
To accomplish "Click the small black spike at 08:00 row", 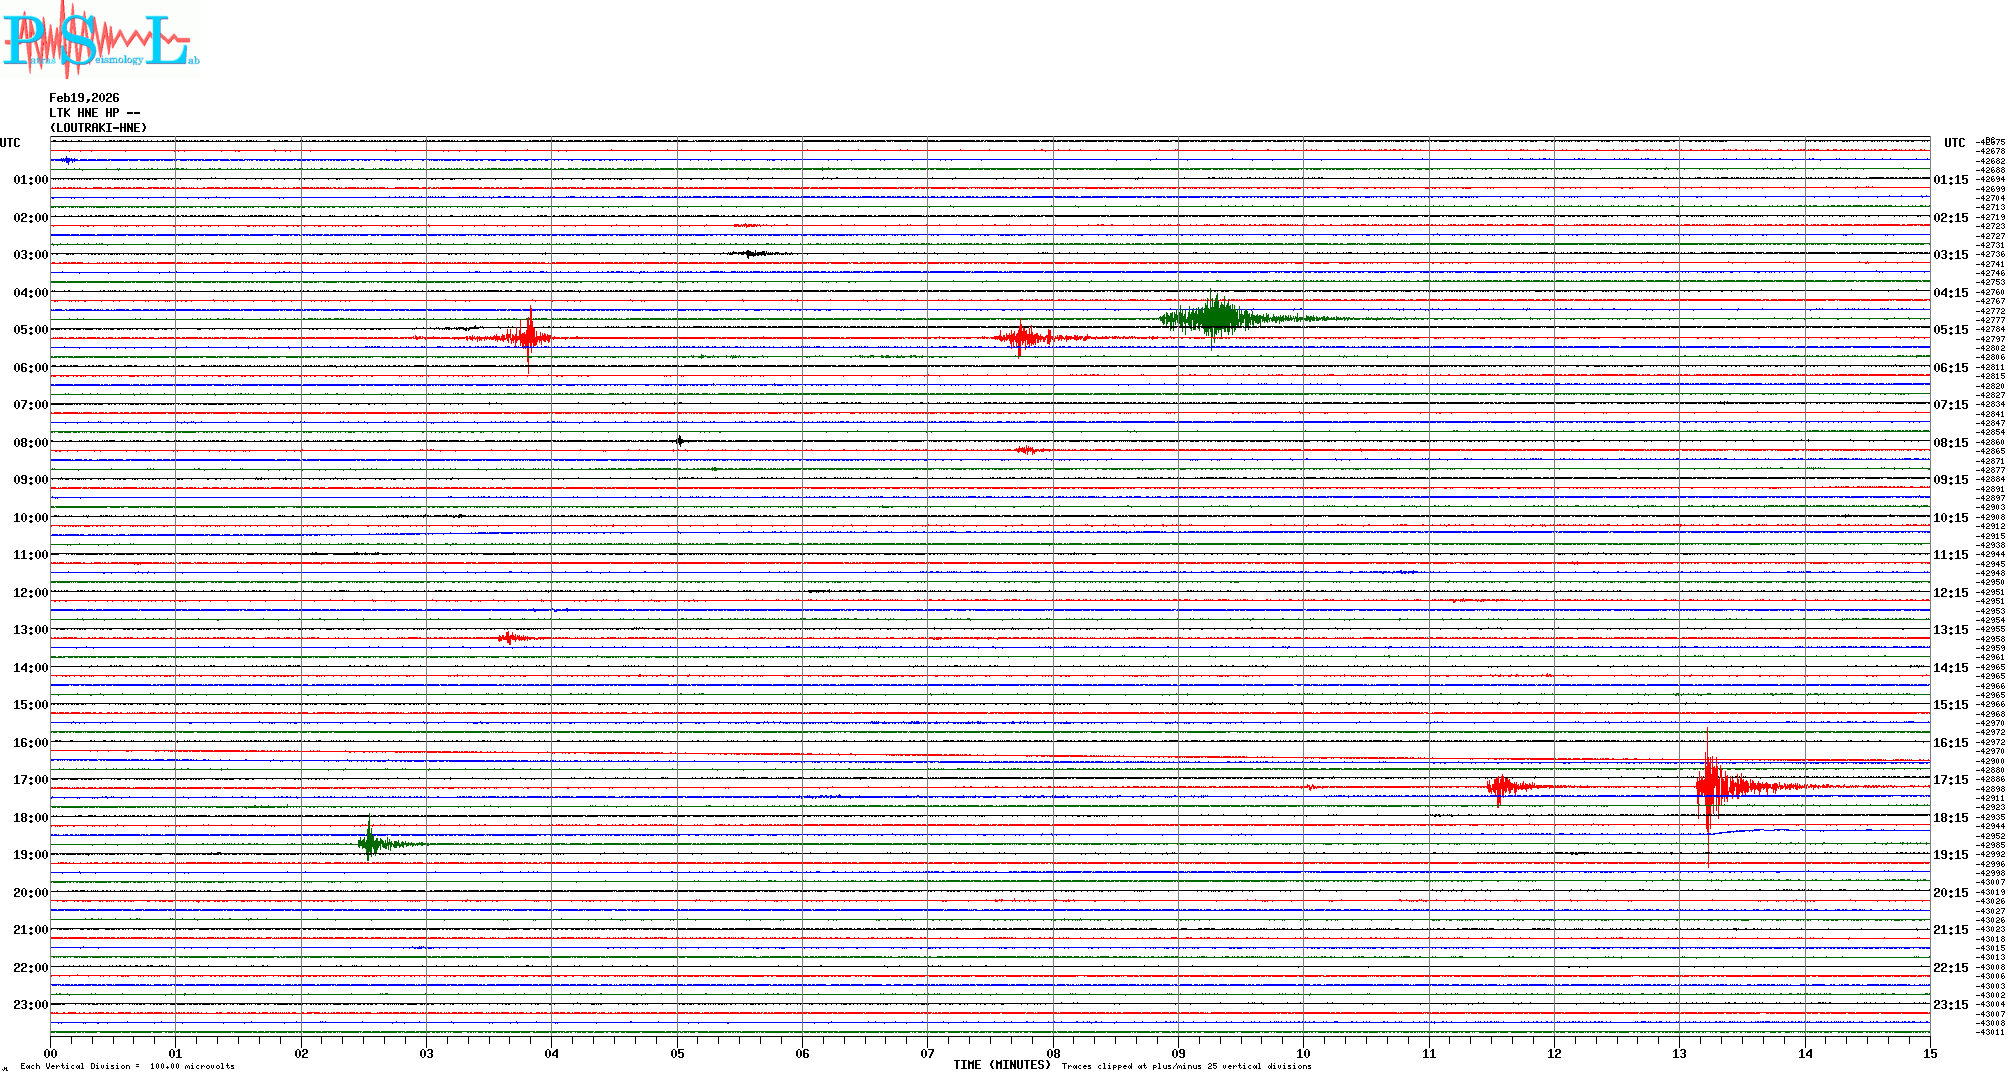I will (x=680, y=441).
